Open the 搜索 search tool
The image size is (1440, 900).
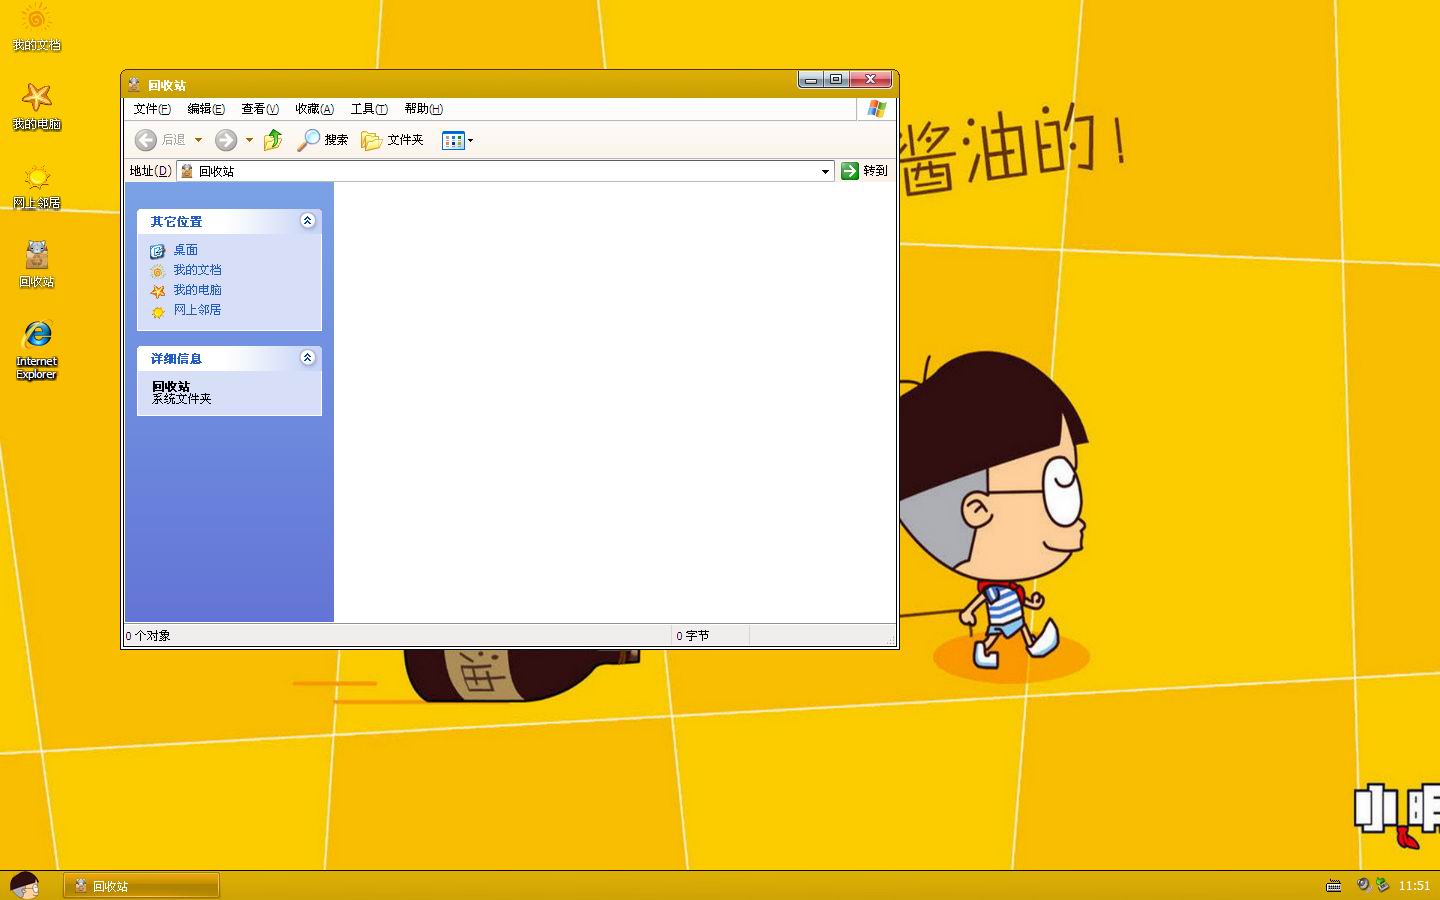click(x=322, y=140)
